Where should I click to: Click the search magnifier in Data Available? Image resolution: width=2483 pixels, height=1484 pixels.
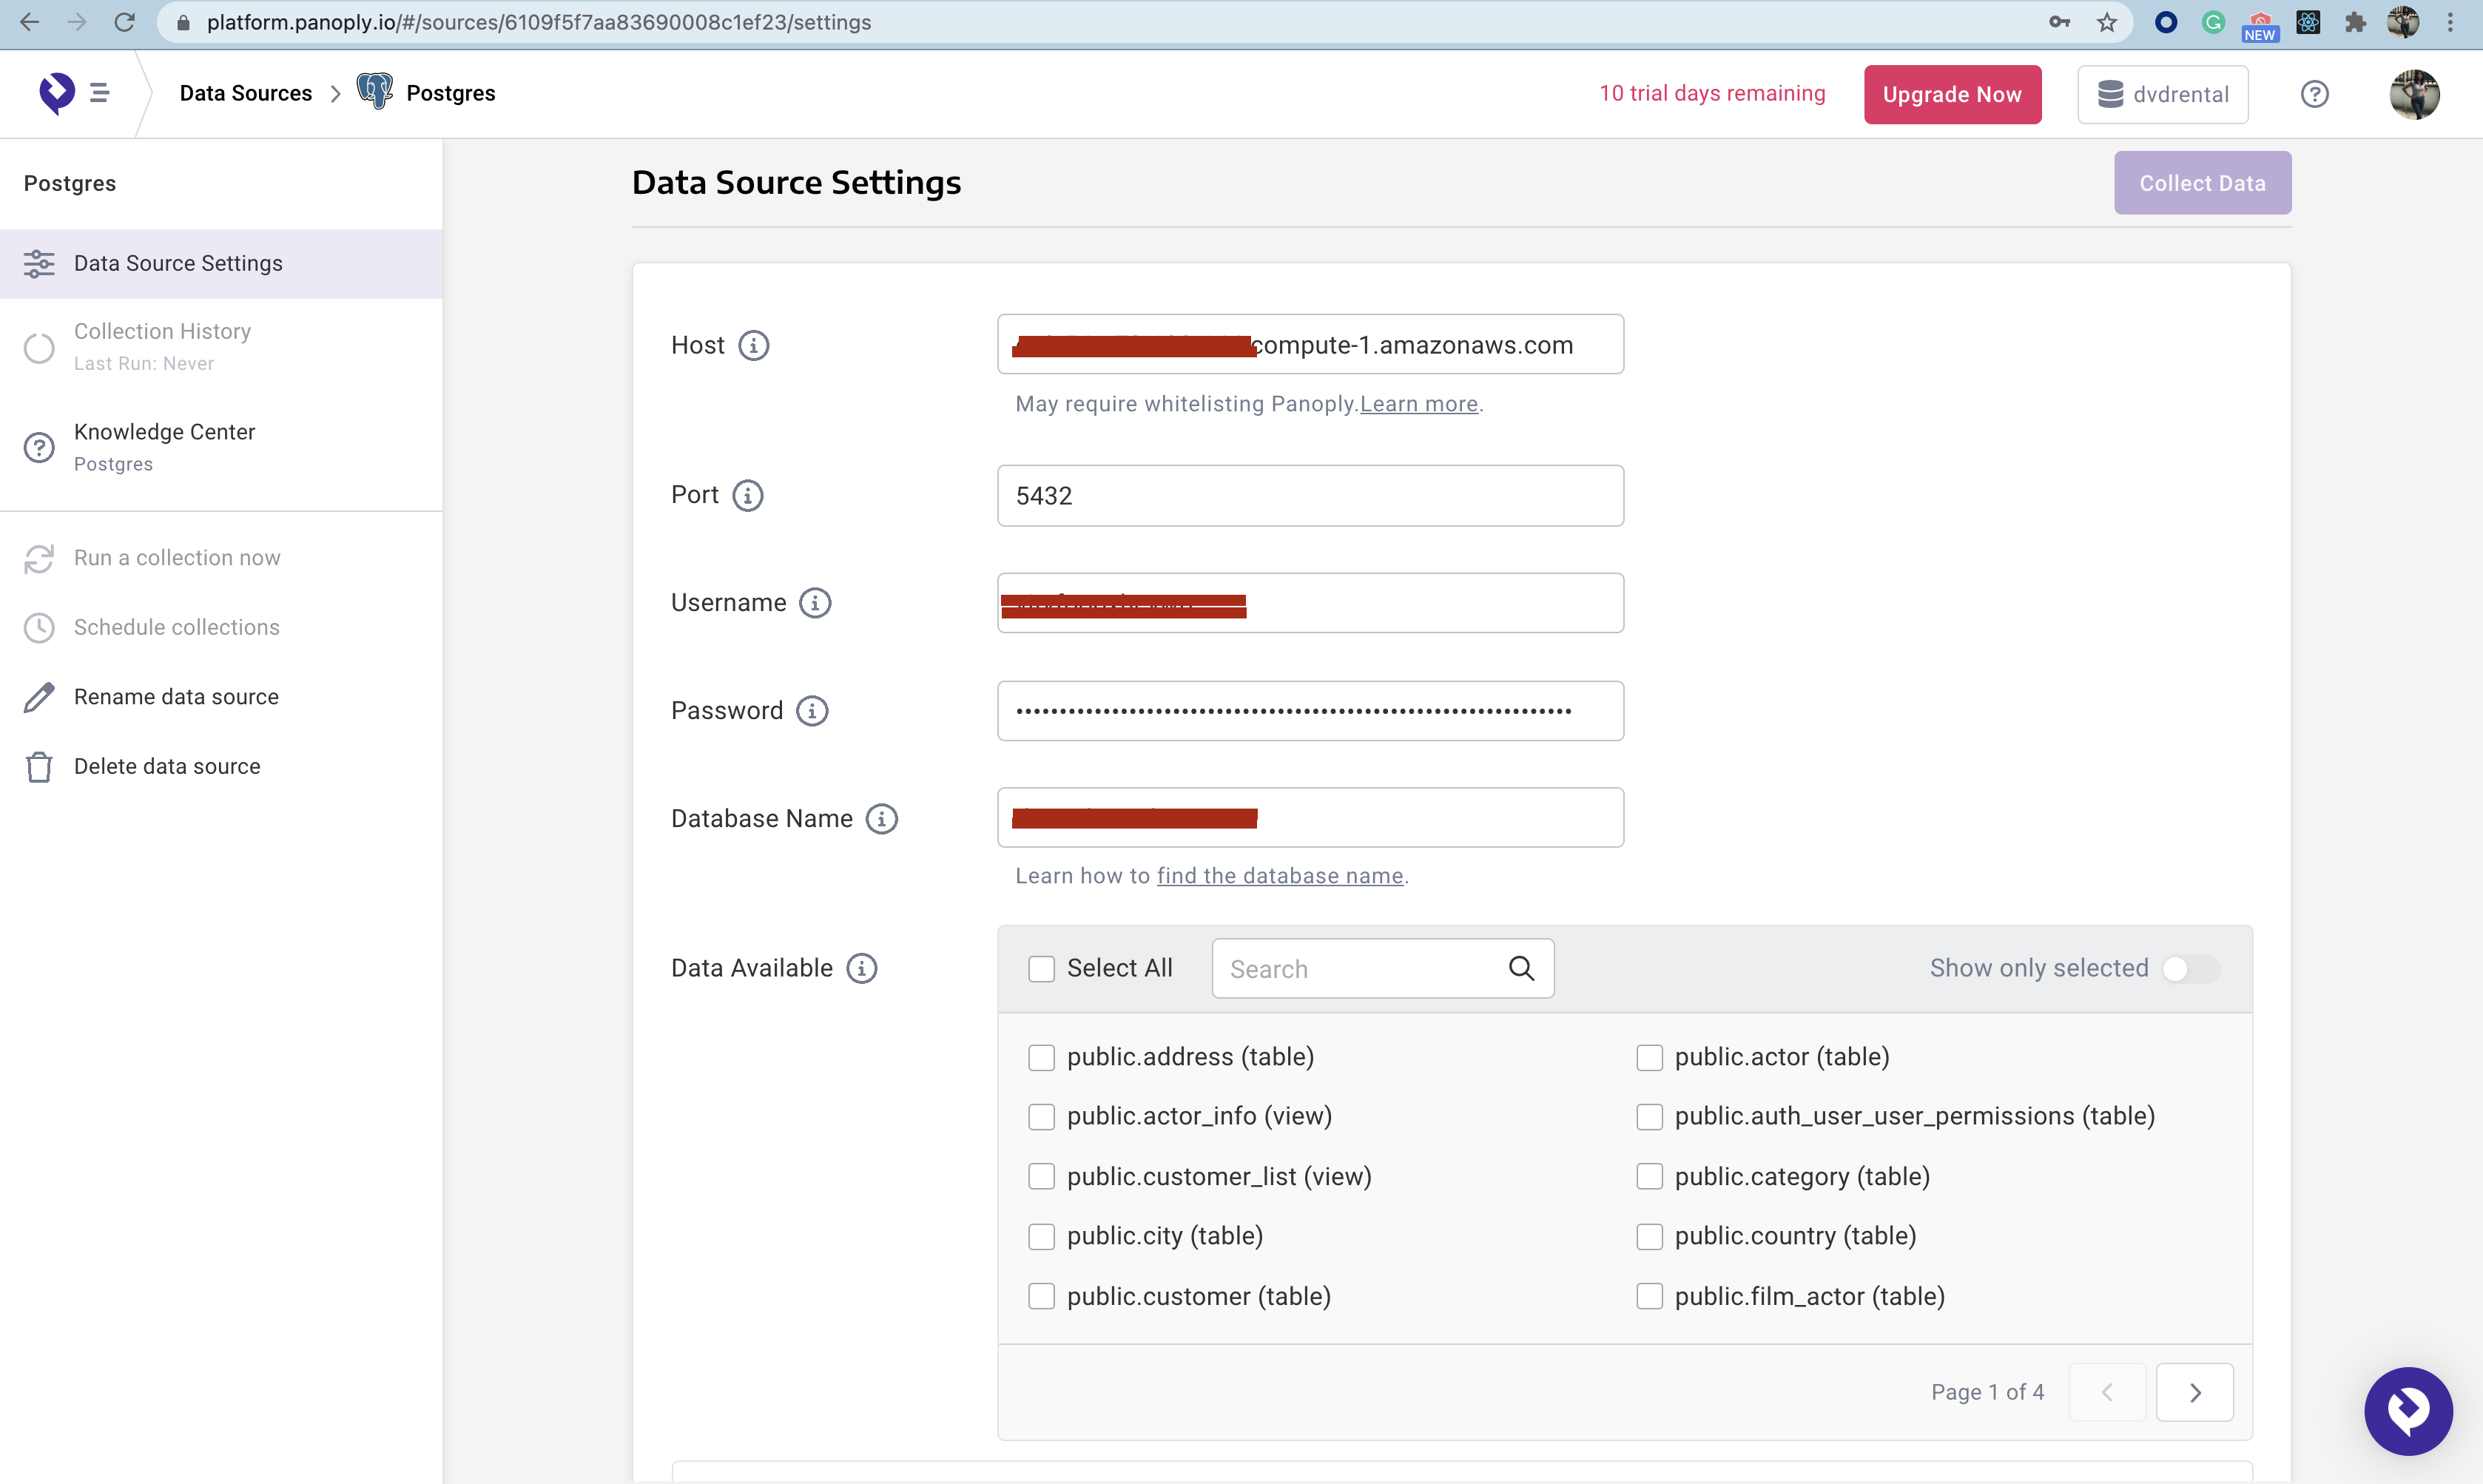[x=1521, y=968]
